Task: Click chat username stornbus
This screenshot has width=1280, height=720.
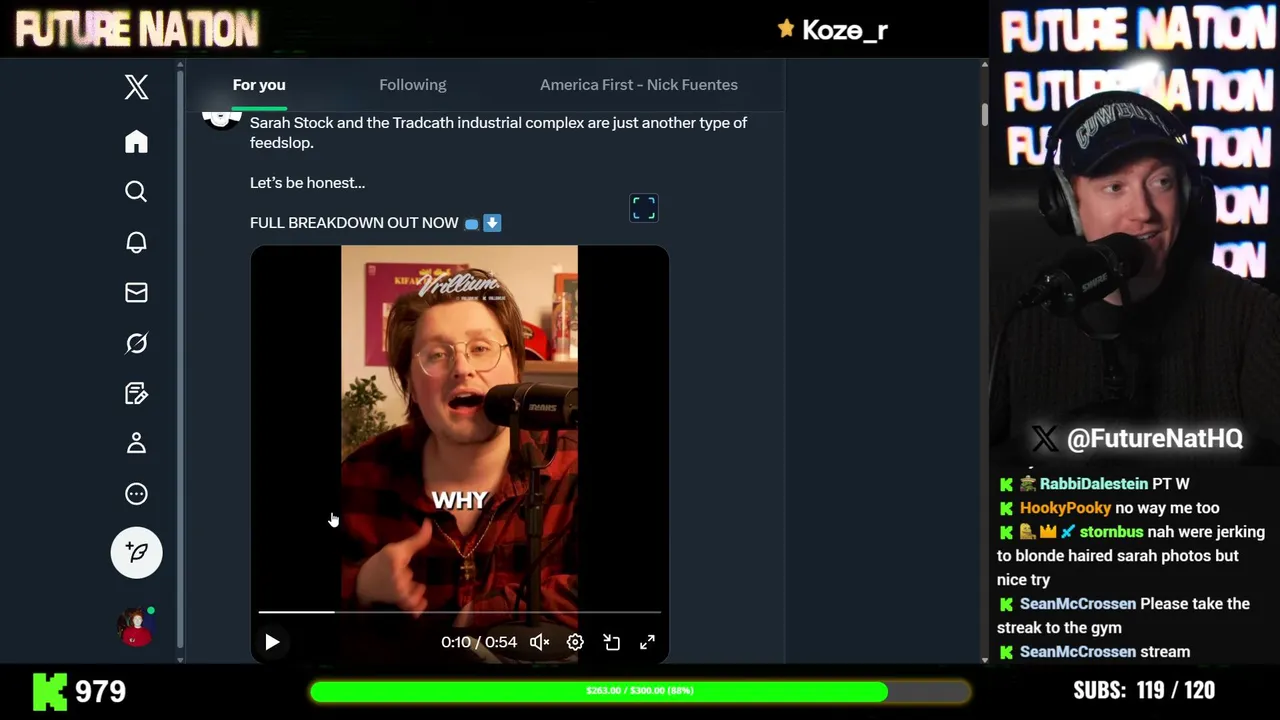Action: coord(1111,532)
